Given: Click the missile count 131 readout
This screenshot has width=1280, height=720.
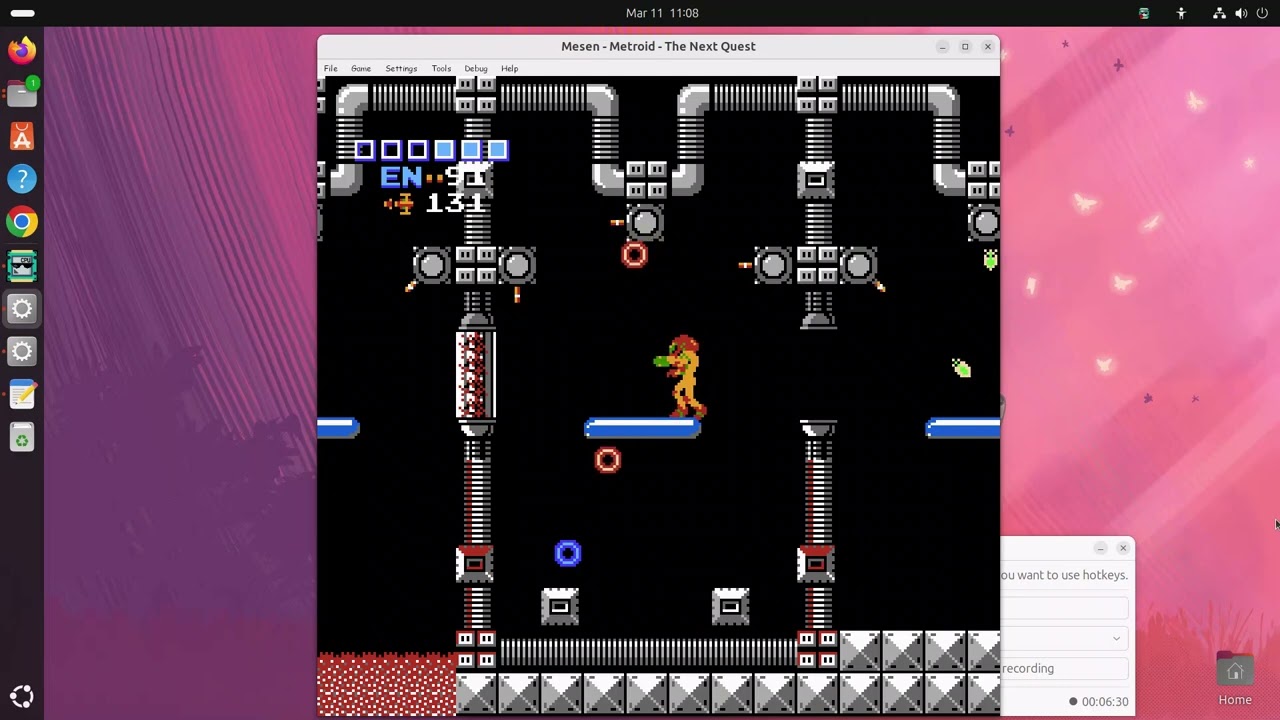Looking at the screenshot, I should (x=455, y=203).
